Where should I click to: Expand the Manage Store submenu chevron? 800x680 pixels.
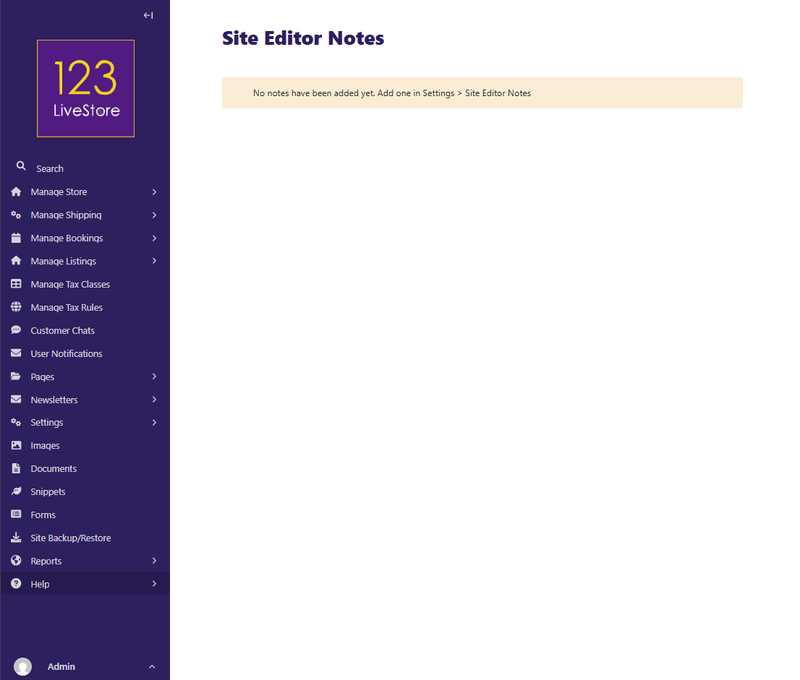154,192
